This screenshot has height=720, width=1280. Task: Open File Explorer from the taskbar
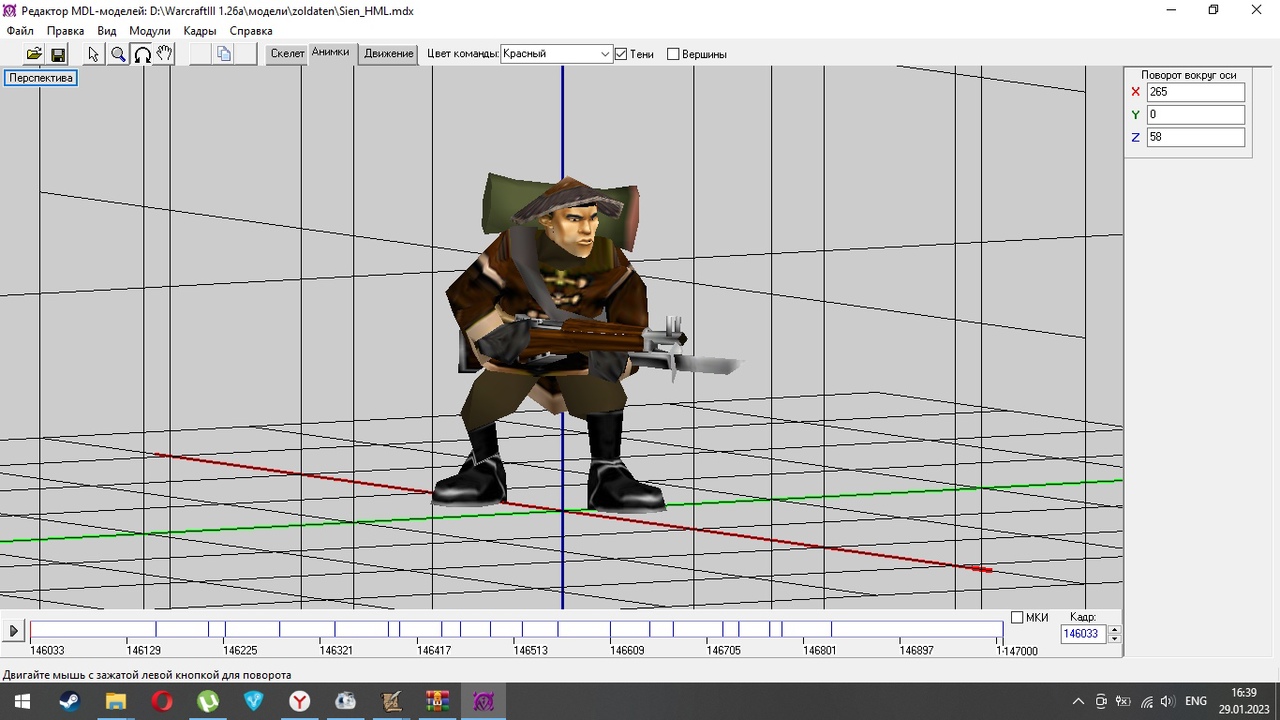click(x=116, y=701)
